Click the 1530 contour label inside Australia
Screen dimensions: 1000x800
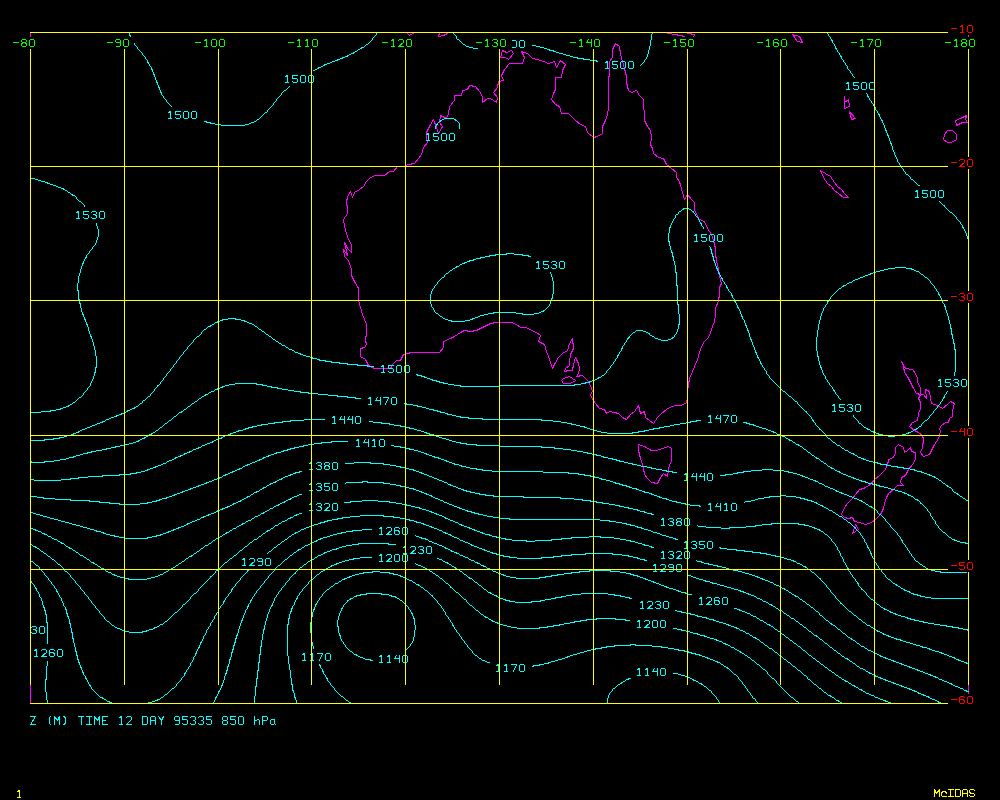[x=549, y=265]
